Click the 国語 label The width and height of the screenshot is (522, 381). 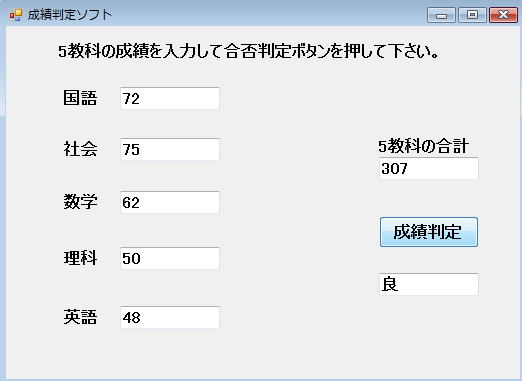point(80,98)
